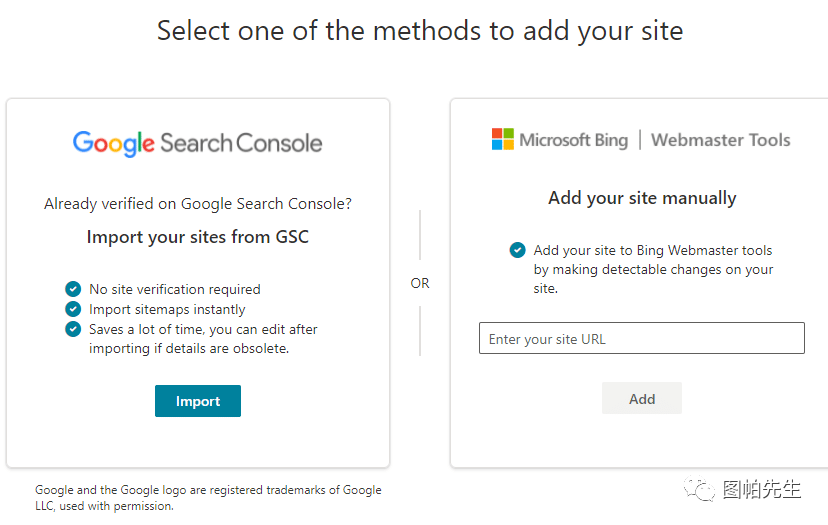
Task: Click the 'No site verification required' checkmark
Action: (x=73, y=289)
